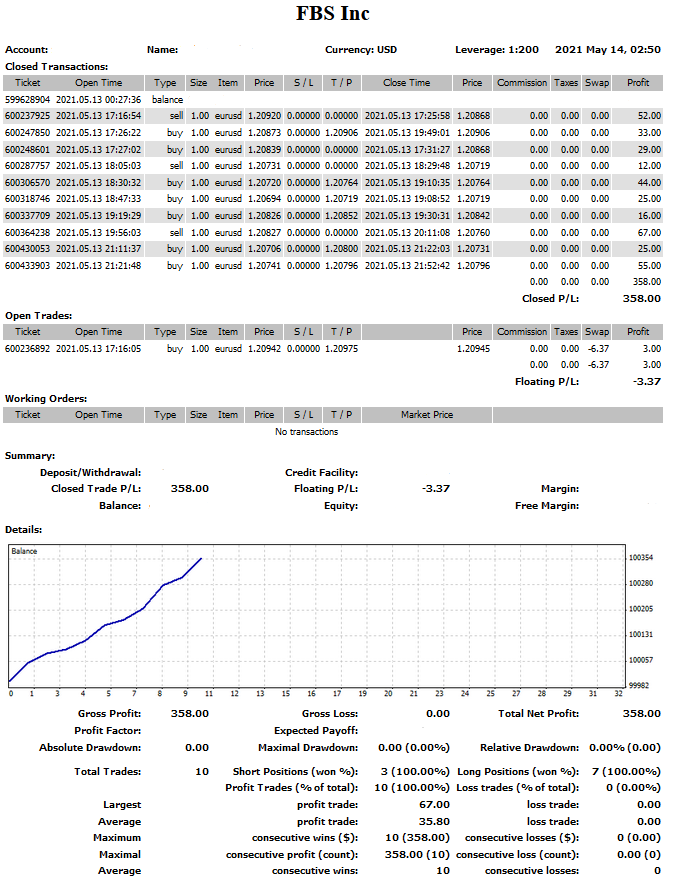
Task: Click the "Working Orders:" section heading
Action: point(46,399)
